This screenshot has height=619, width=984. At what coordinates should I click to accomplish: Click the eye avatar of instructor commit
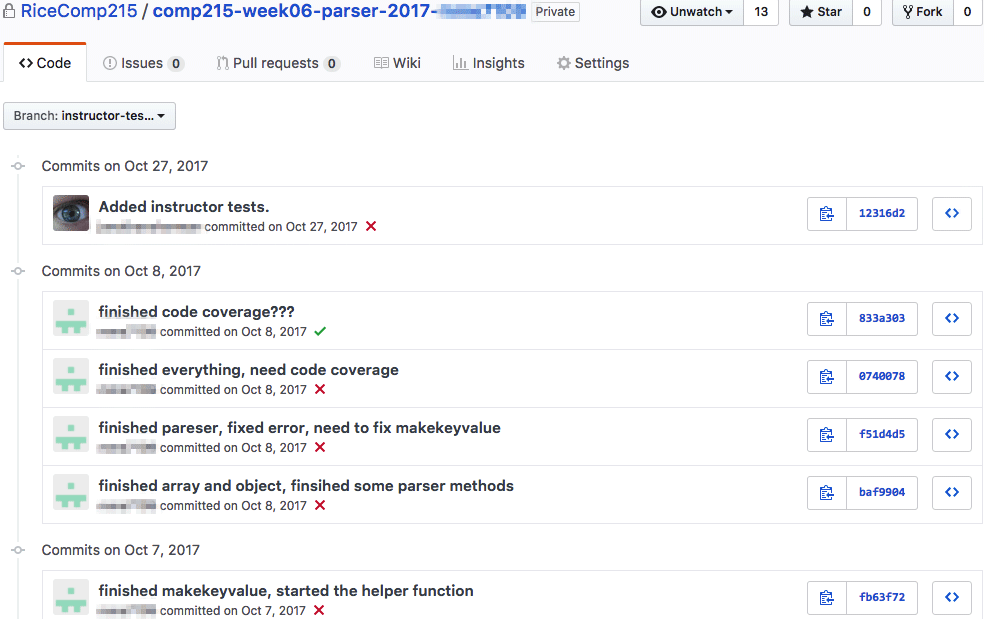click(x=71, y=214)
